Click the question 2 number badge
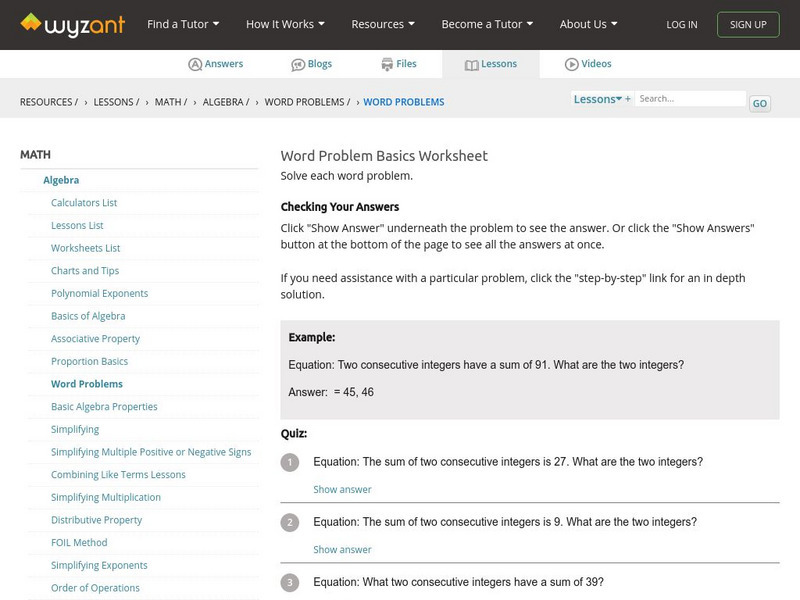The height and width of the screenshot is (600, 800). (x=290, y=522)
